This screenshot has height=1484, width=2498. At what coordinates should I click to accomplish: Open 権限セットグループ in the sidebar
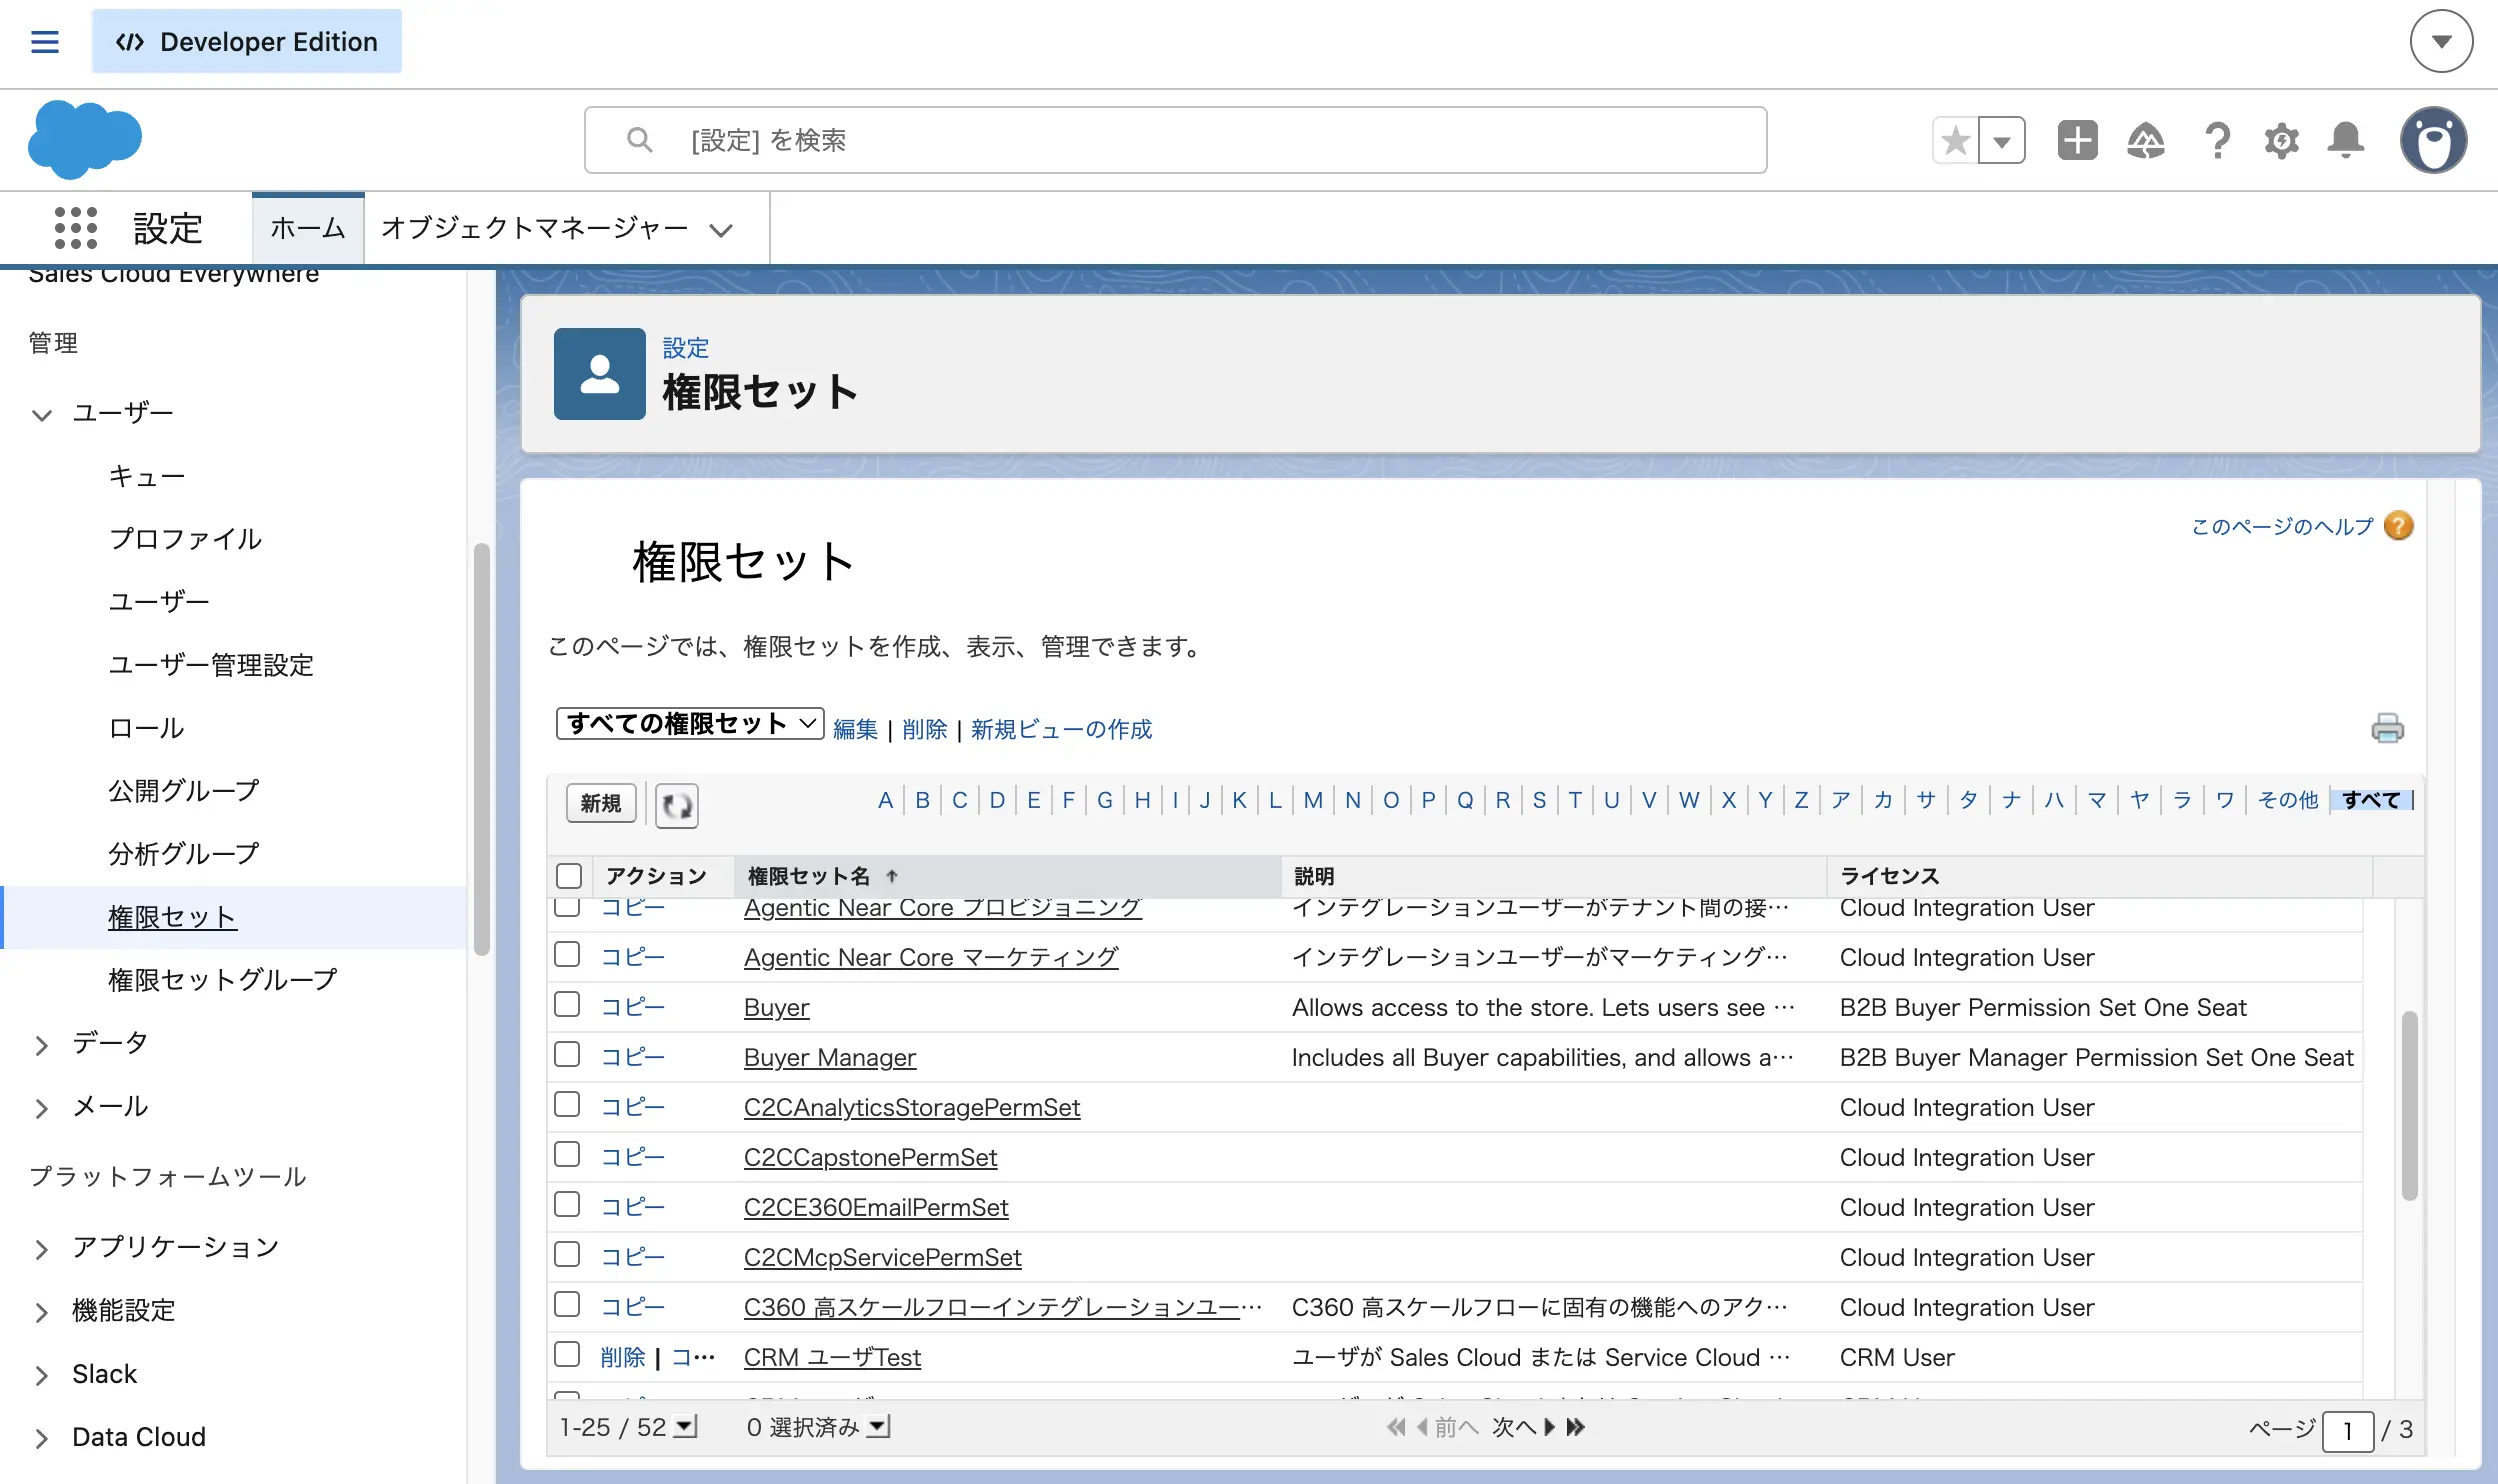(x=223, y=980)
